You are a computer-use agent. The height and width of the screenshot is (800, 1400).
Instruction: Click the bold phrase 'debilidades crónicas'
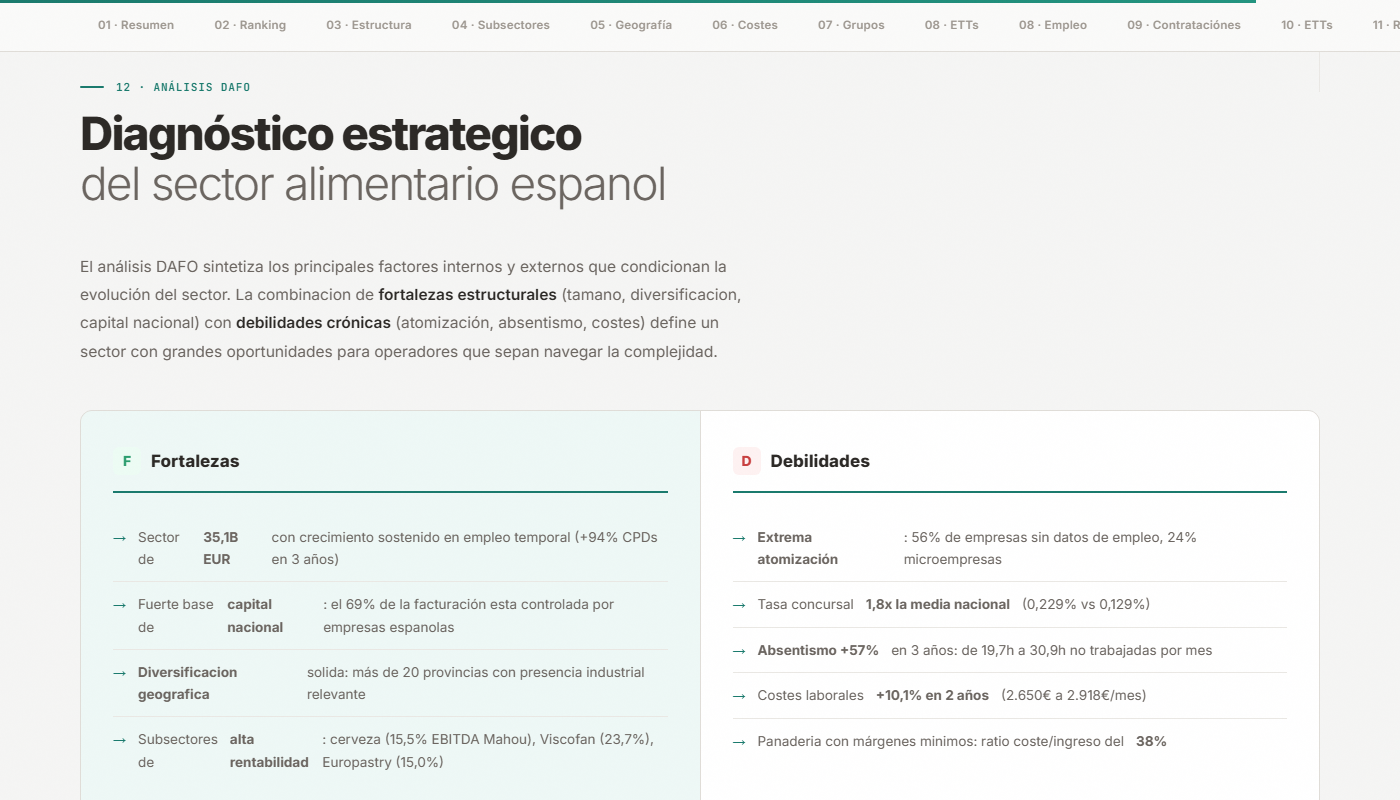(x=313, y=323)
